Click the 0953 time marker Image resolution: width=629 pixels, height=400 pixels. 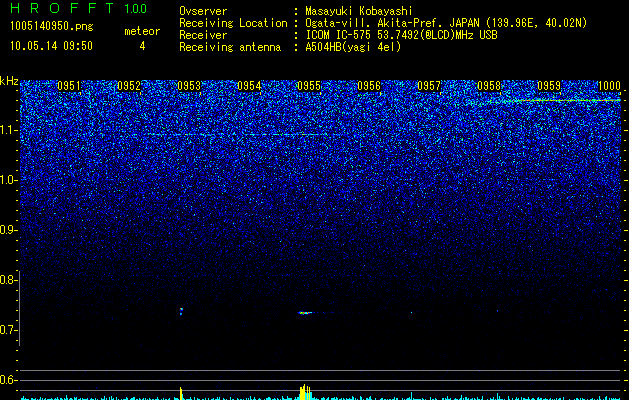point(189,86)
